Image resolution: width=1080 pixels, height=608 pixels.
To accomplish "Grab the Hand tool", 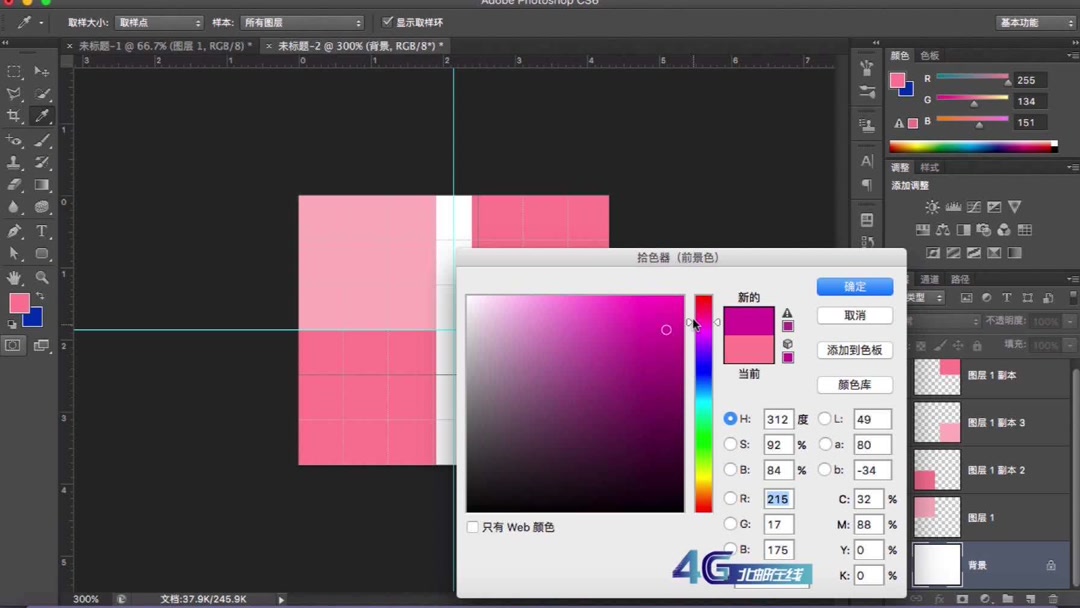I will coord(15,276).
